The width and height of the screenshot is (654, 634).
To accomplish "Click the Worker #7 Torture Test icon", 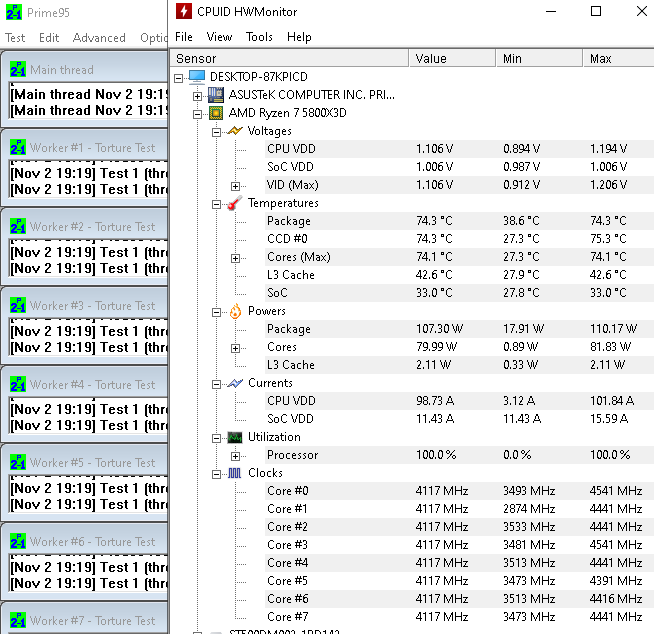I will click(18, 620).
